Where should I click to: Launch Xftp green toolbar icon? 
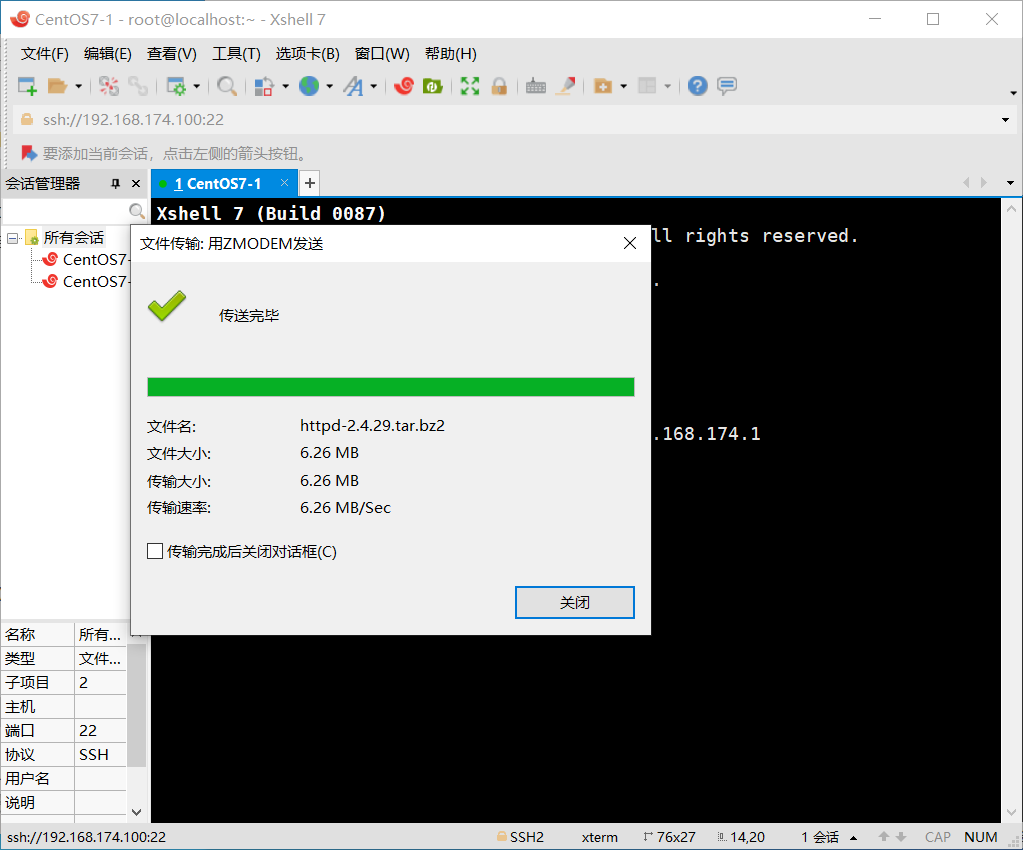pyautogui.click(x=433, y=86)
